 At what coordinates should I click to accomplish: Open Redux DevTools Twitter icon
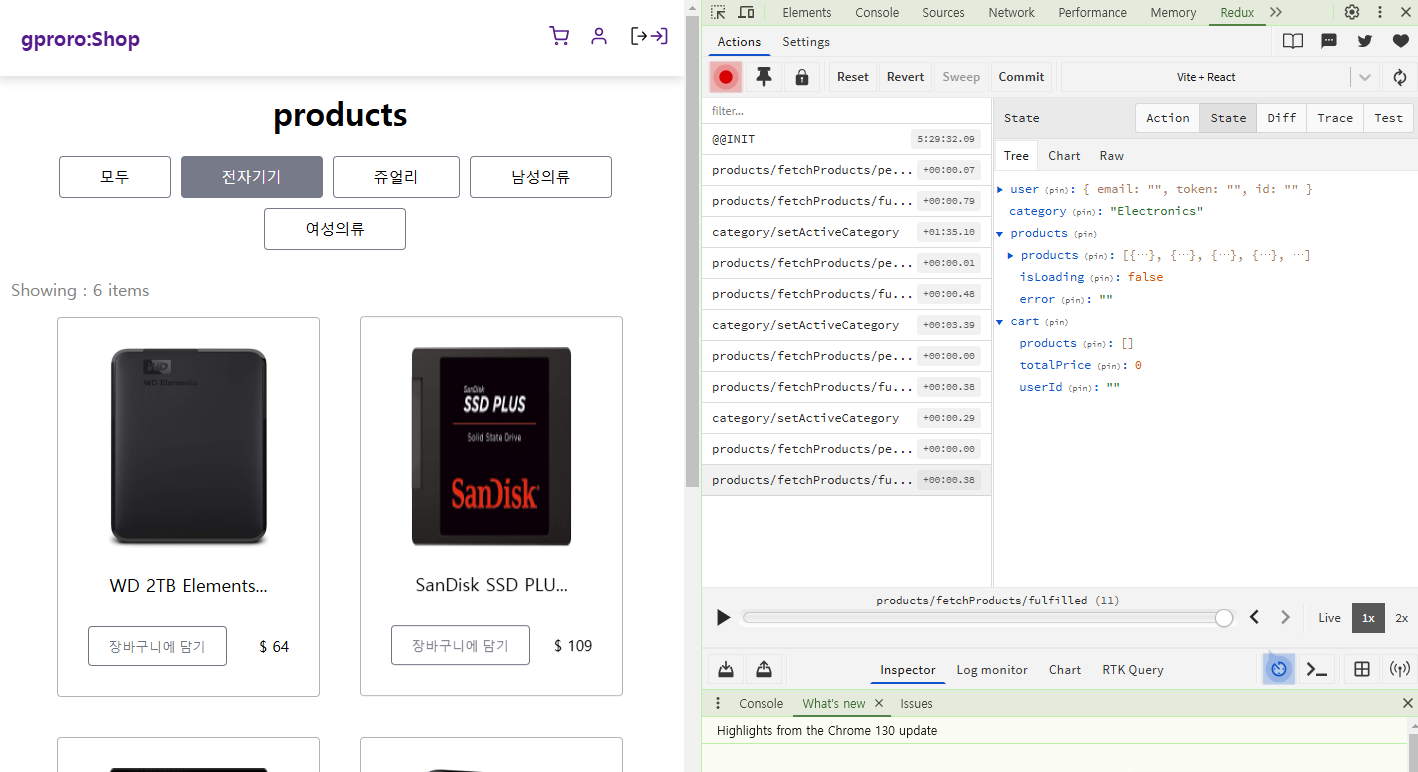point(1365,41)
